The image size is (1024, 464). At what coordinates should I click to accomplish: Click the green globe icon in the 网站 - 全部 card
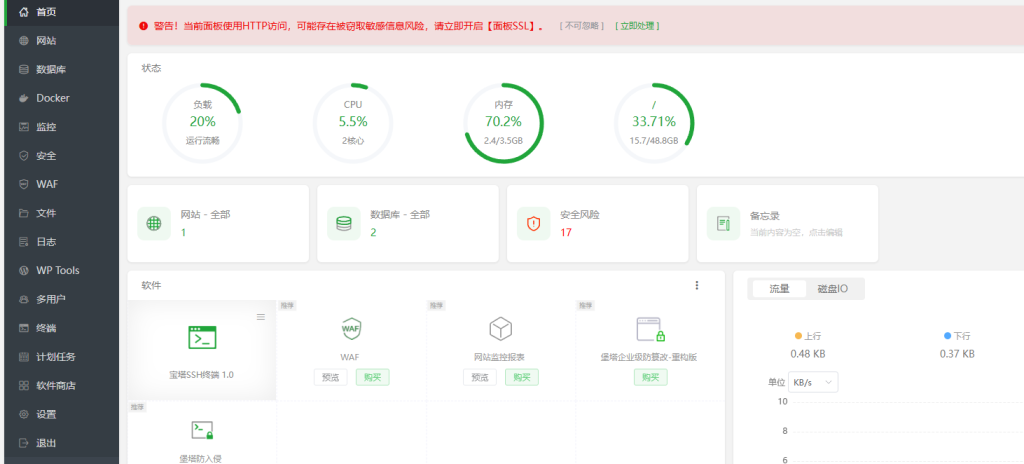pos(154,224)
